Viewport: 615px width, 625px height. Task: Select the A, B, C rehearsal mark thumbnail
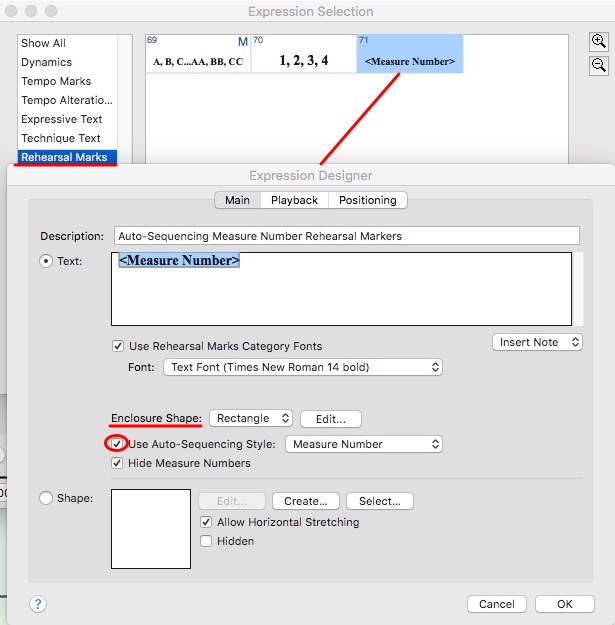click(198, 54)
